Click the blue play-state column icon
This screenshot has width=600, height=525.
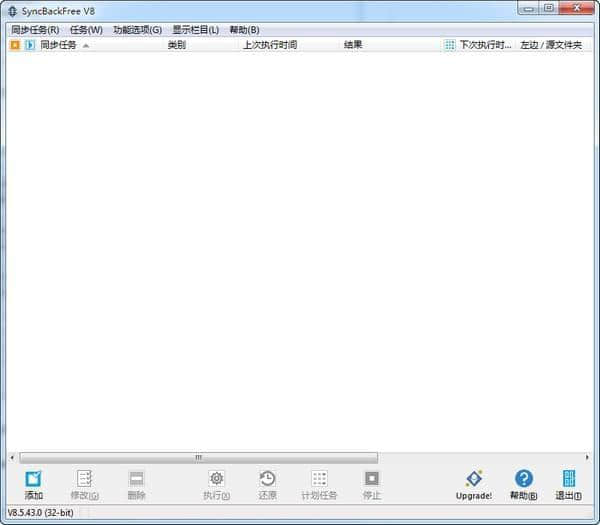coord(30,45)
